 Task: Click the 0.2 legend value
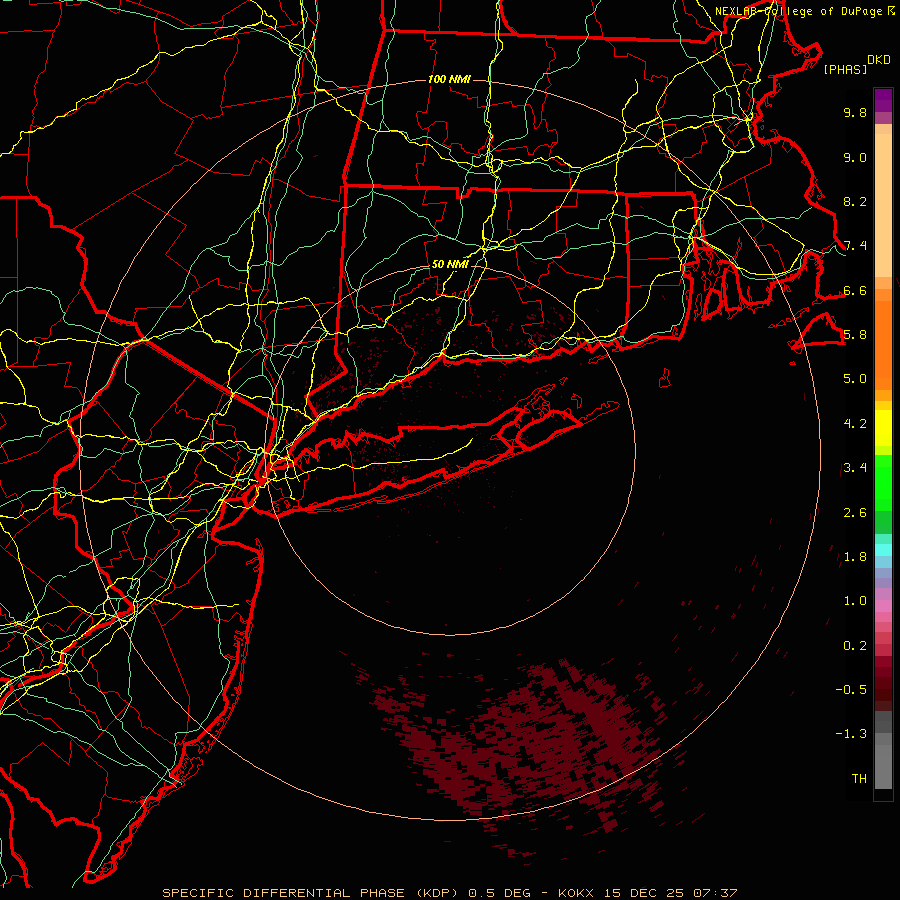point(855,646)
